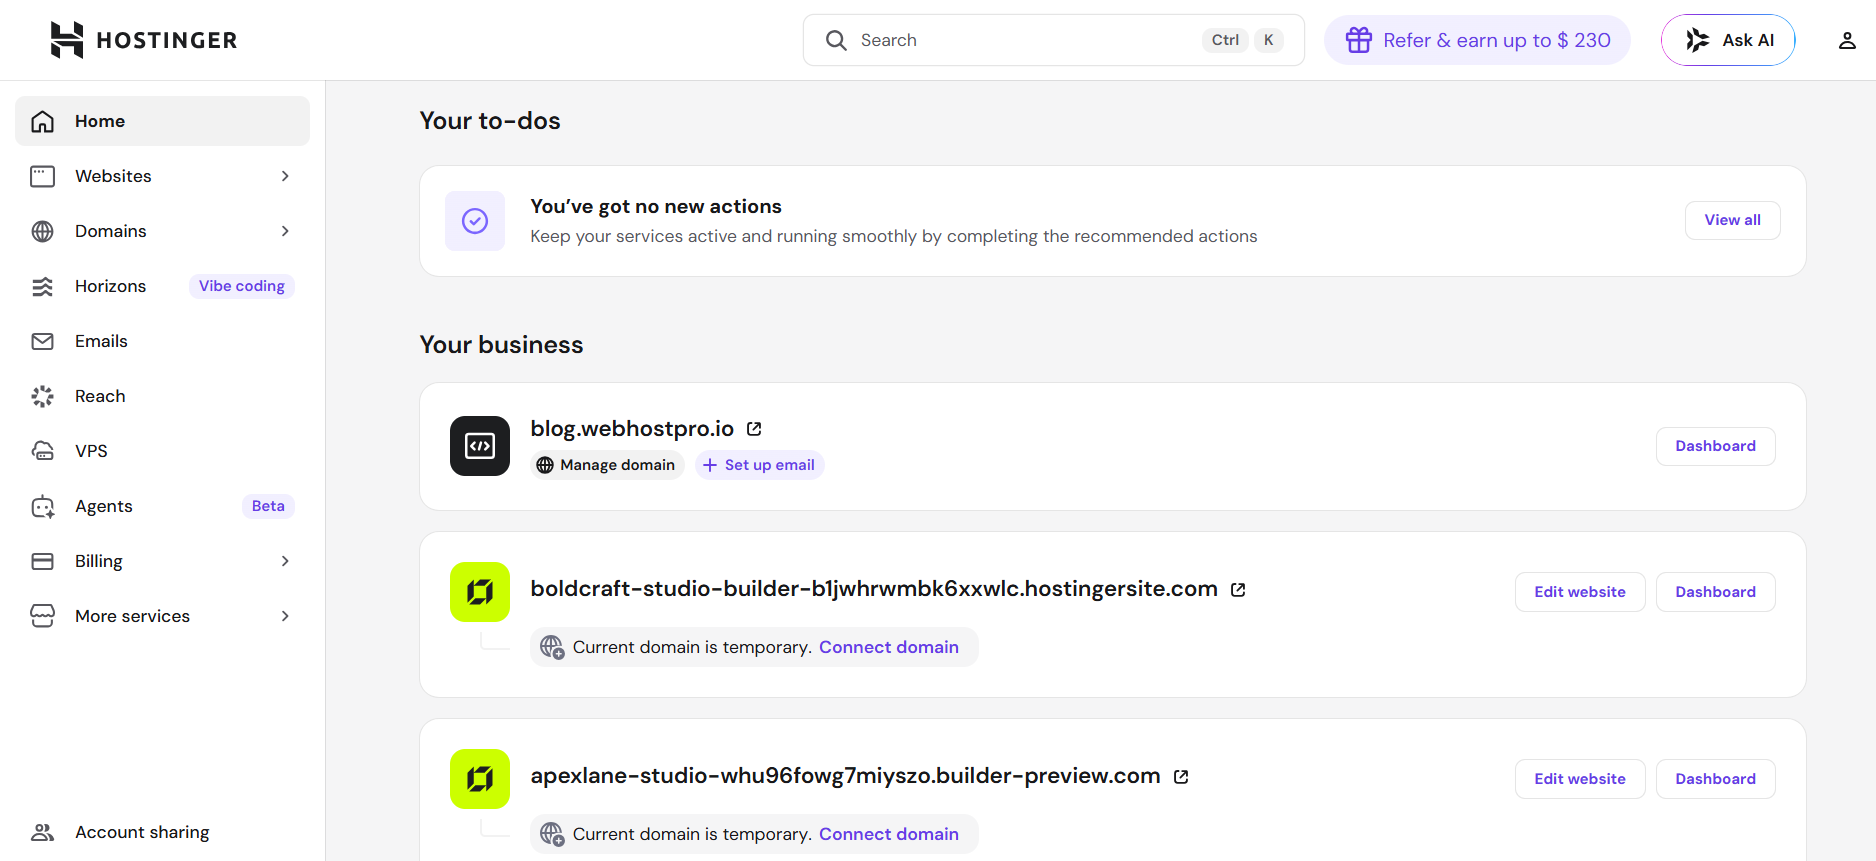
Task: Open Dashboard for apexlane-studio site
Action: [x=1716, y=779]
